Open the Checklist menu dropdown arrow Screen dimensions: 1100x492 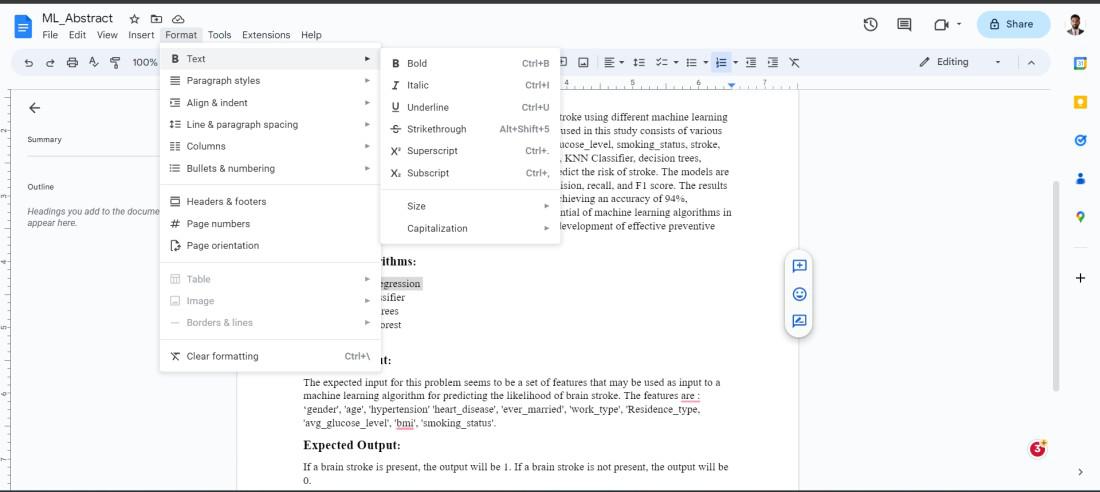tap(675, 62)
